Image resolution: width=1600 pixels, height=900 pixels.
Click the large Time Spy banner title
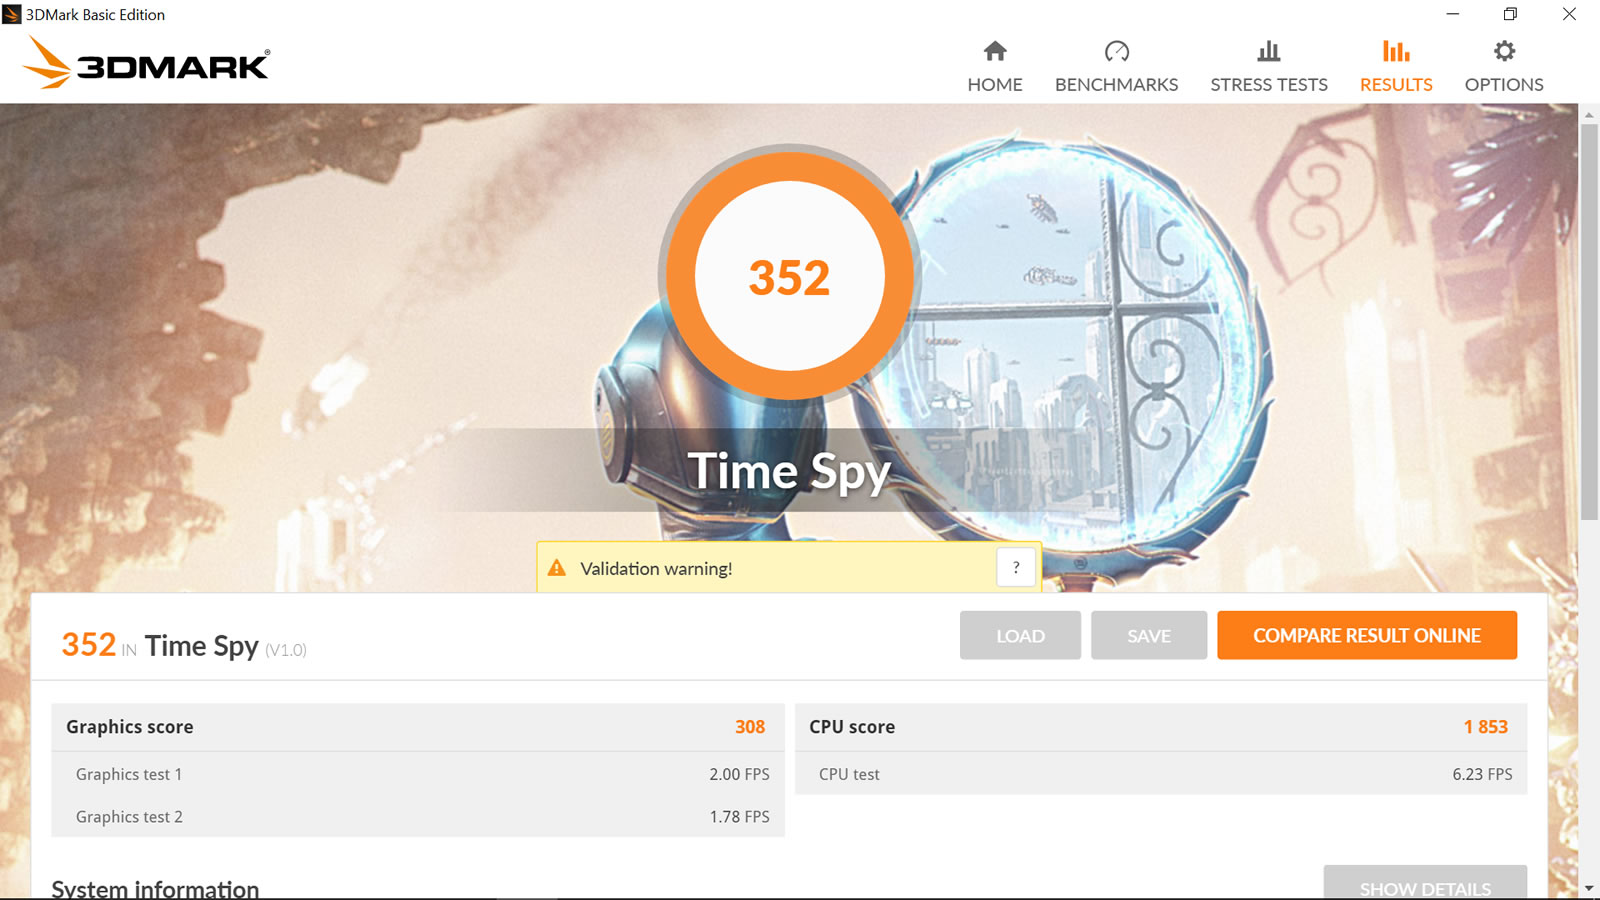click(x=789, y=471)
